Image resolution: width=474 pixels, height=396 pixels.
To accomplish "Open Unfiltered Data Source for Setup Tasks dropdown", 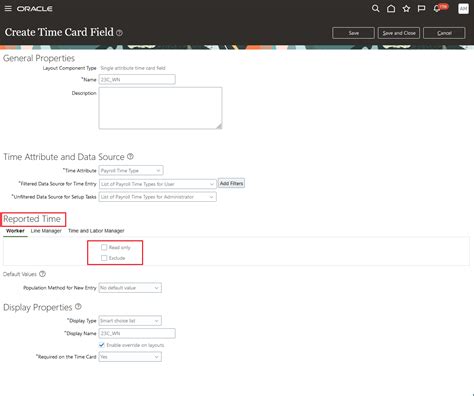I will click(x=157, y=197).
